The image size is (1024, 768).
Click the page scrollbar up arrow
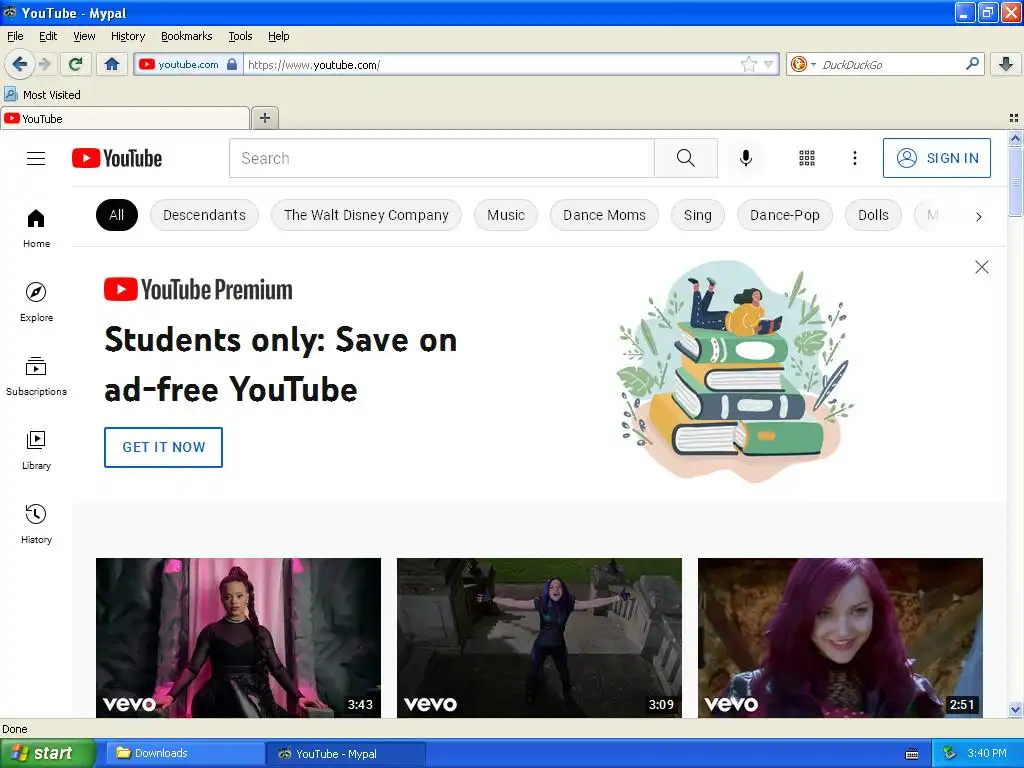[1015, 138]
